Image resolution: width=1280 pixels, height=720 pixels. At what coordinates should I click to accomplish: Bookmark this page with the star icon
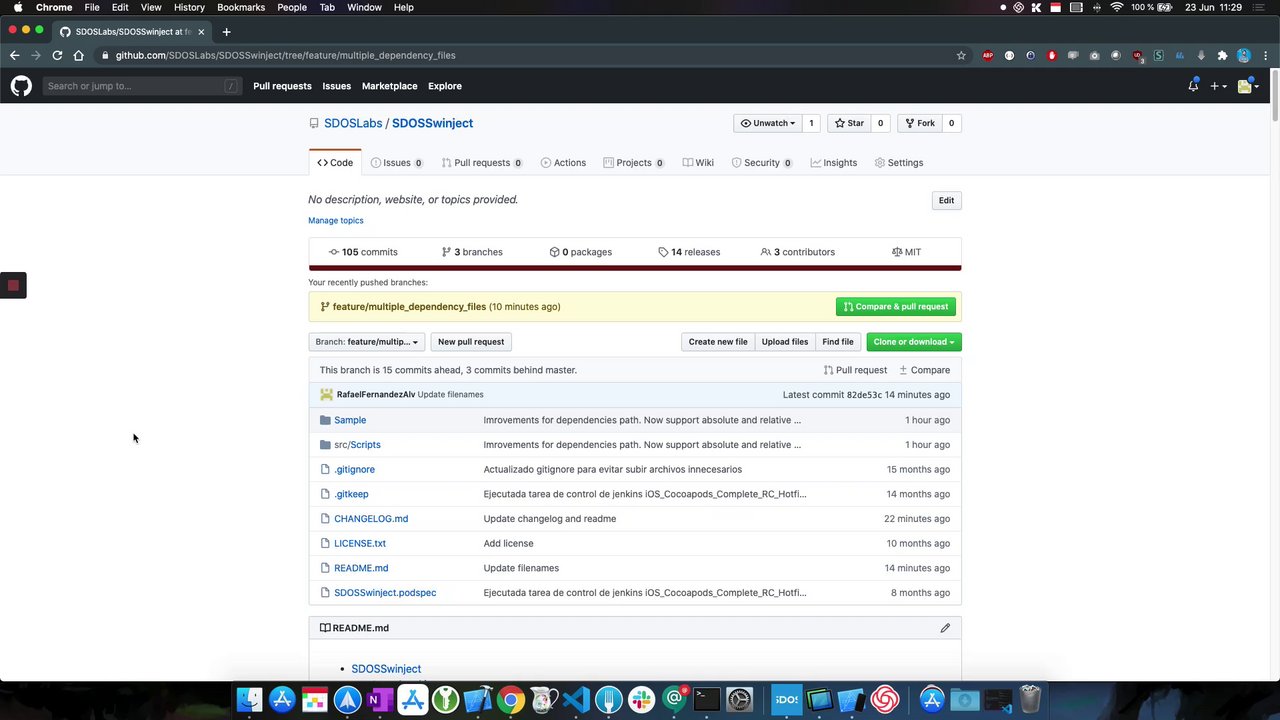(x=961, y=56)
